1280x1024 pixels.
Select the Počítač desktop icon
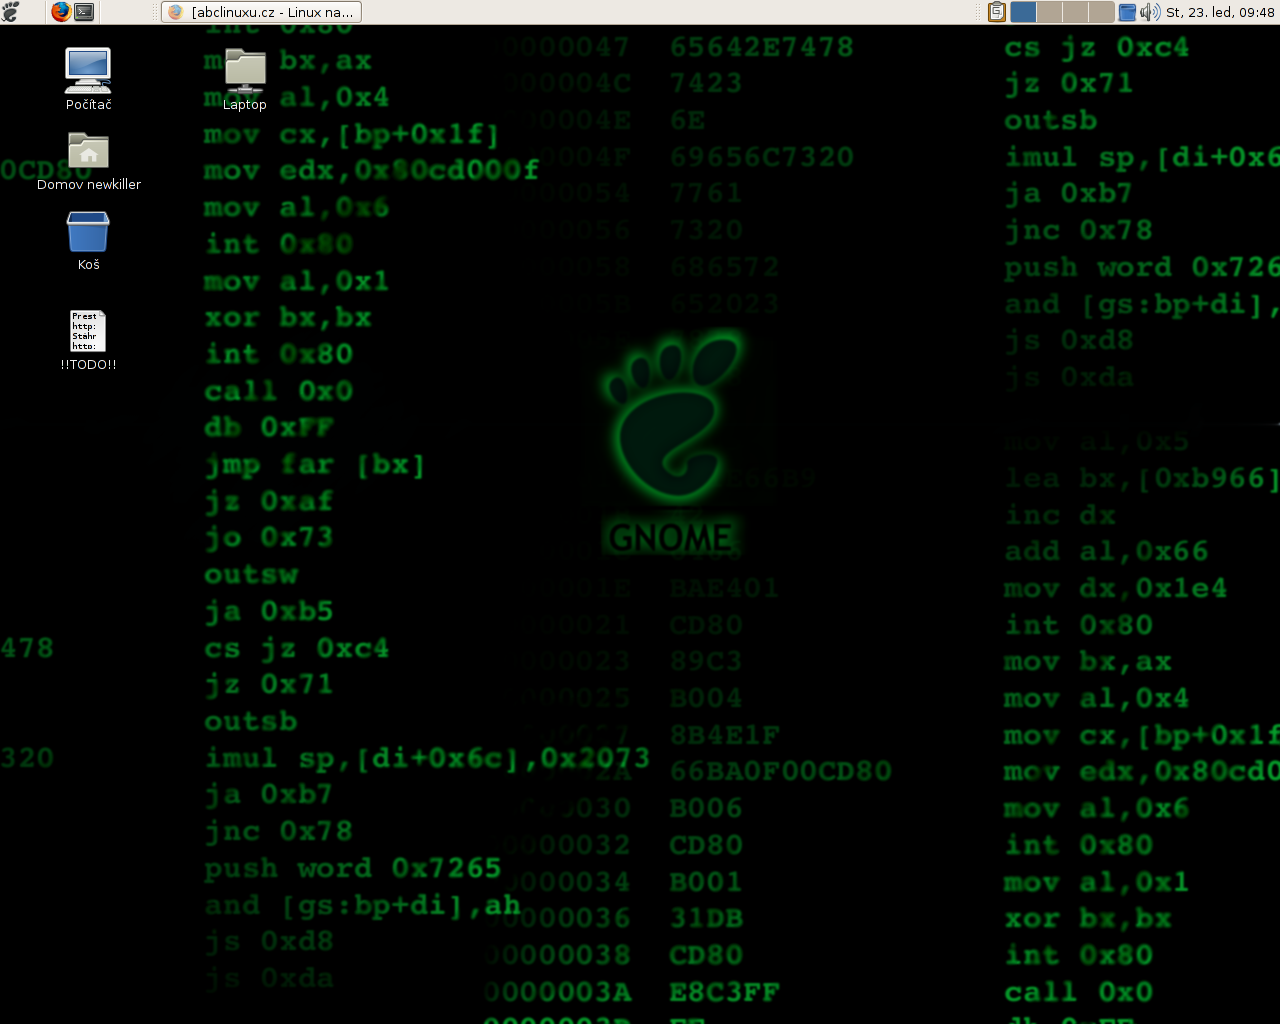click(x=88, y=79)
